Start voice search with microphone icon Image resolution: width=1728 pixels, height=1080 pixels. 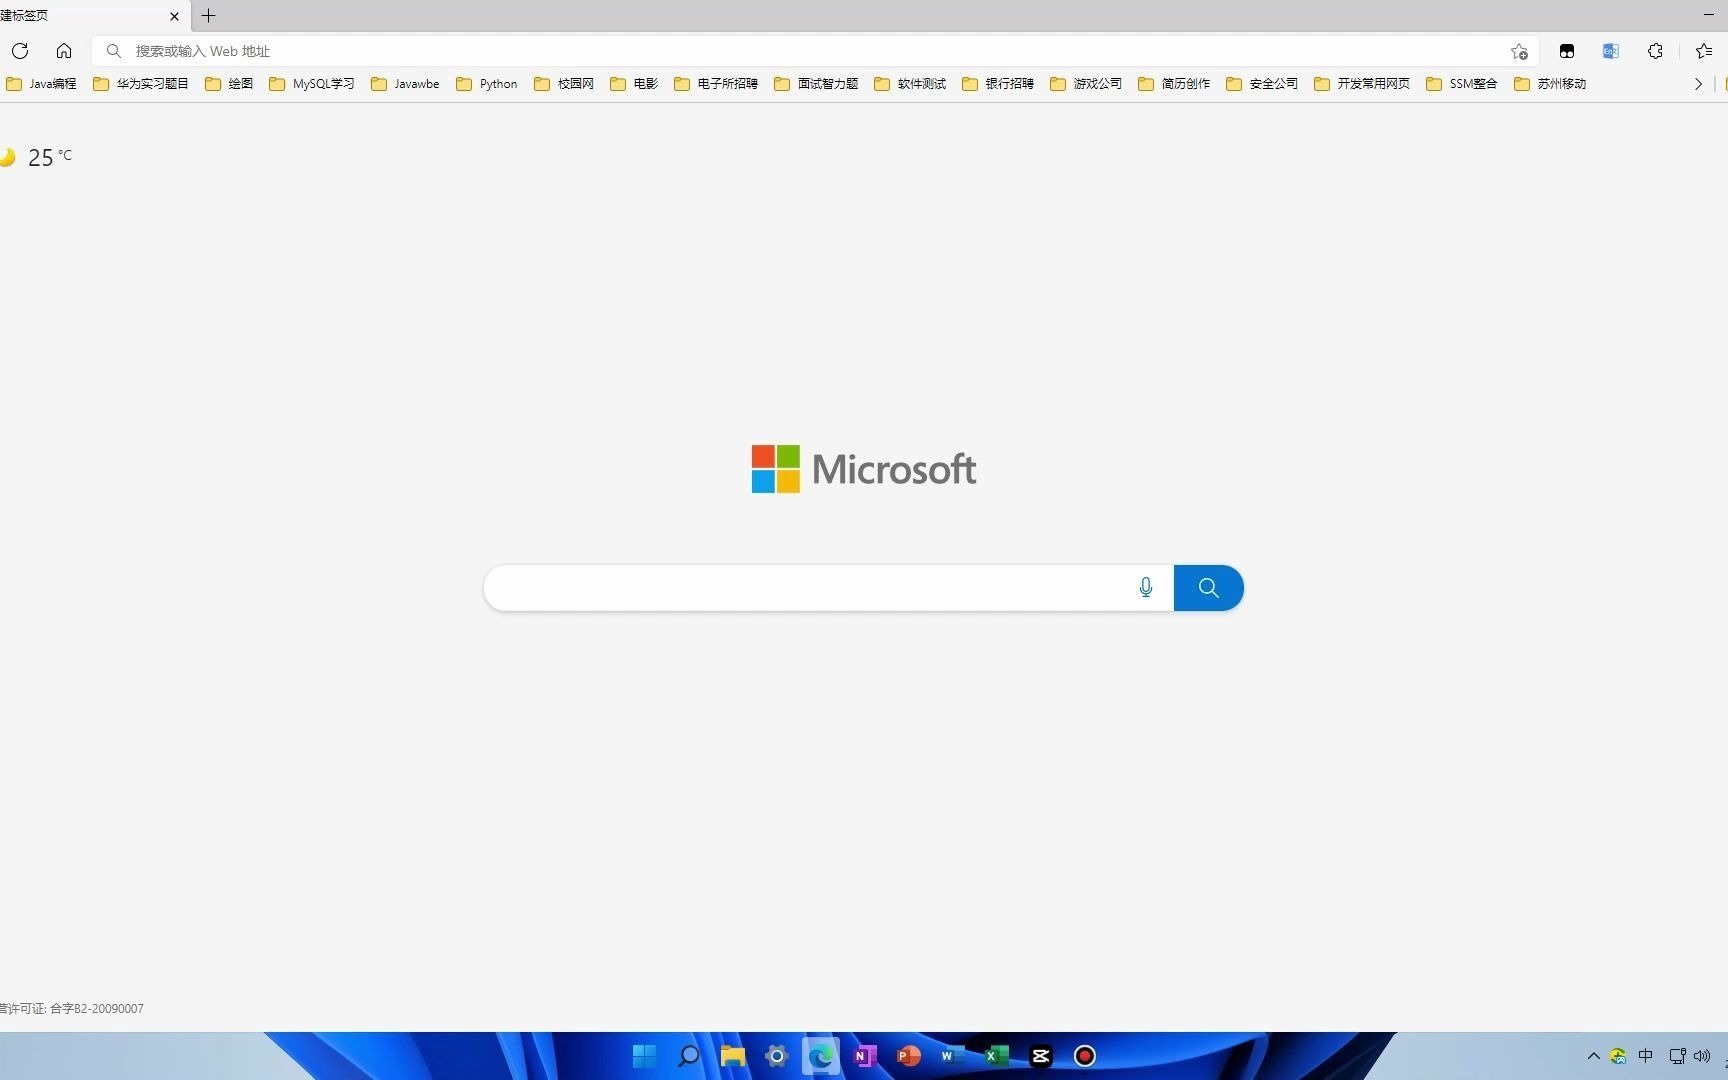[x=1146, y=588]
